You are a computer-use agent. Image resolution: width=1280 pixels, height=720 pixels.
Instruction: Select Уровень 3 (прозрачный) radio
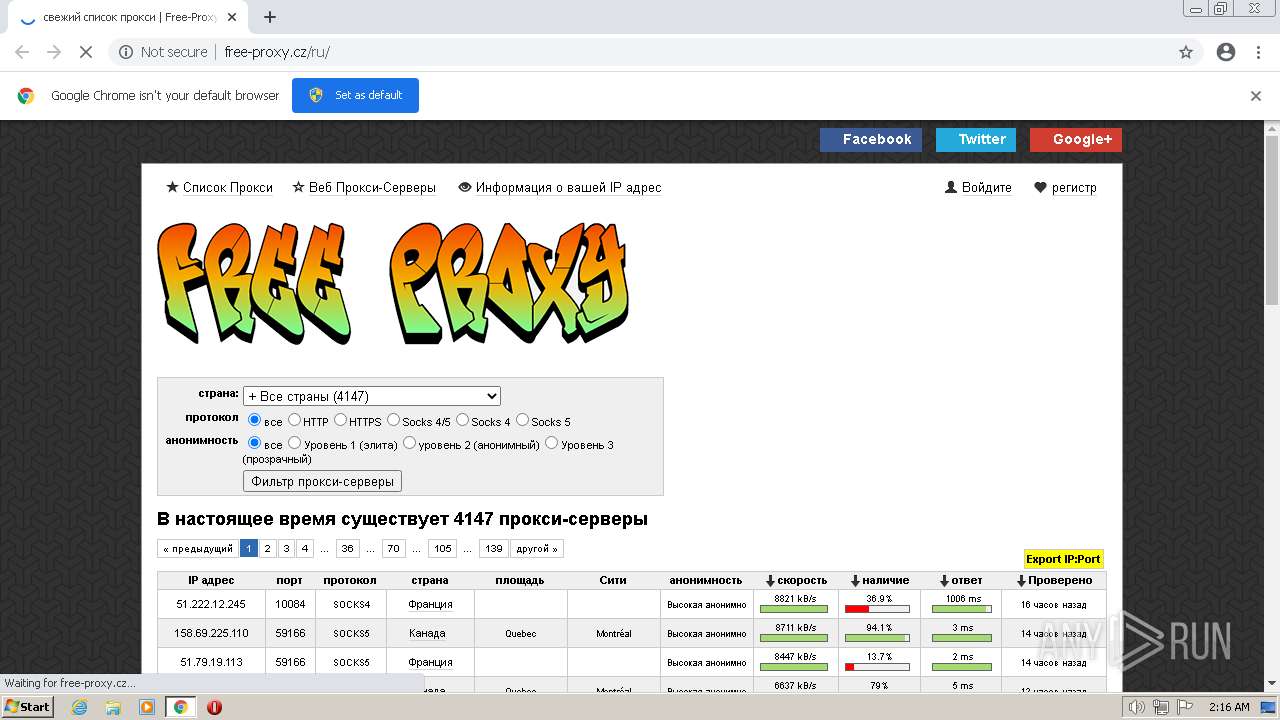point(552,443)
